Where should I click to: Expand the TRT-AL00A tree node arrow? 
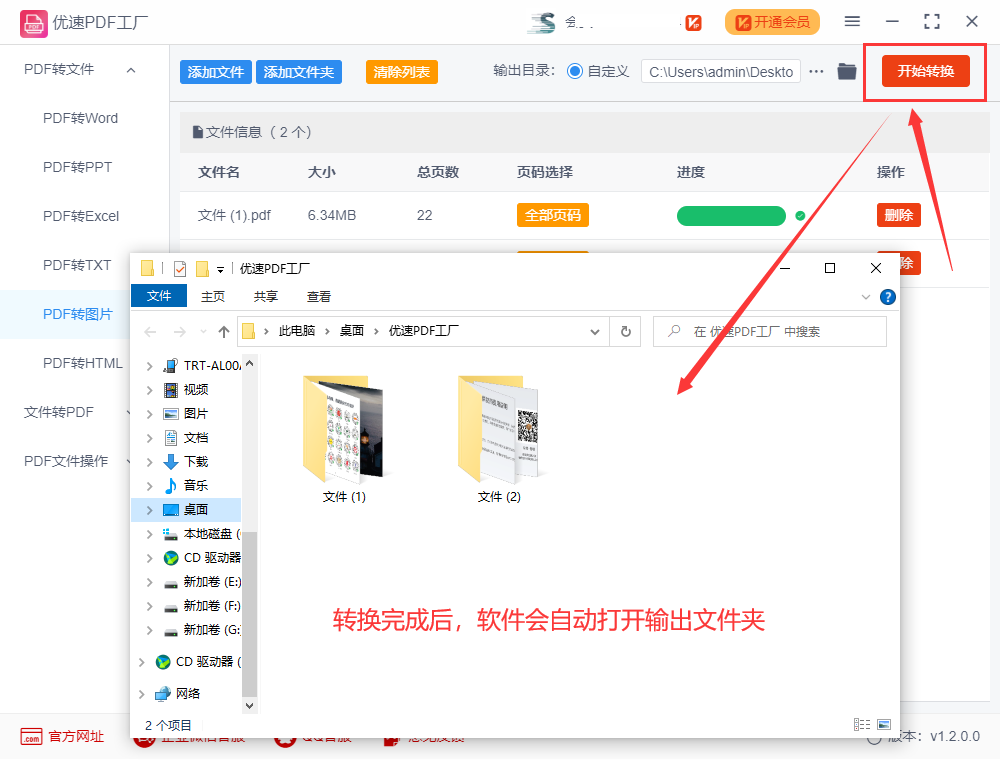click(149, 366)
